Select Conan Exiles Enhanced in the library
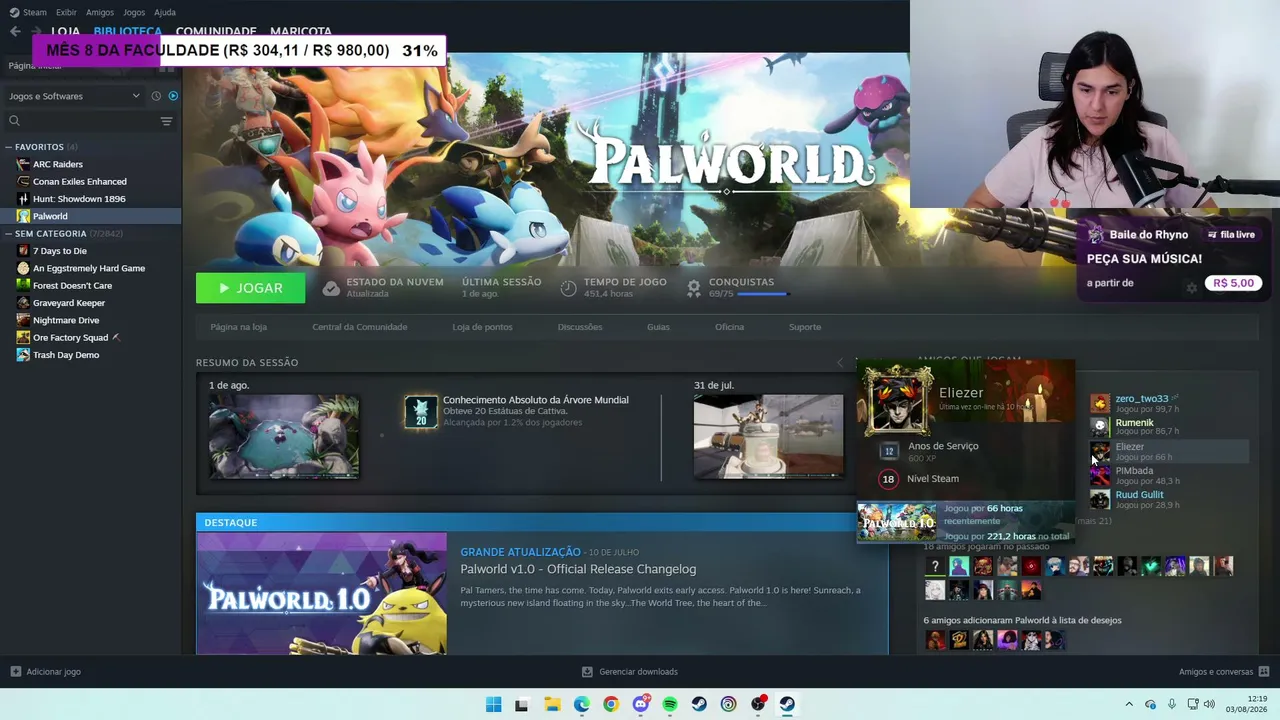This screenshot has width=1280, height=720. 80,182
